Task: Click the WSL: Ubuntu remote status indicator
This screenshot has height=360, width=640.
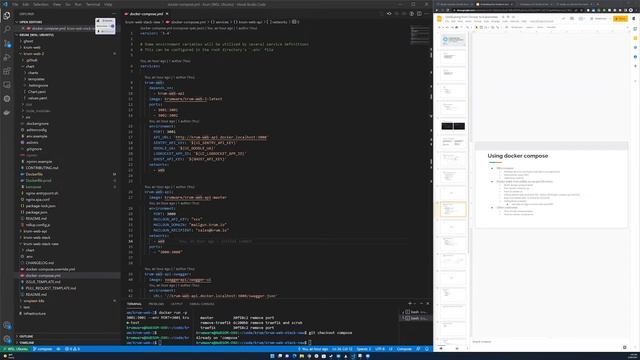Action: (15, 349)
